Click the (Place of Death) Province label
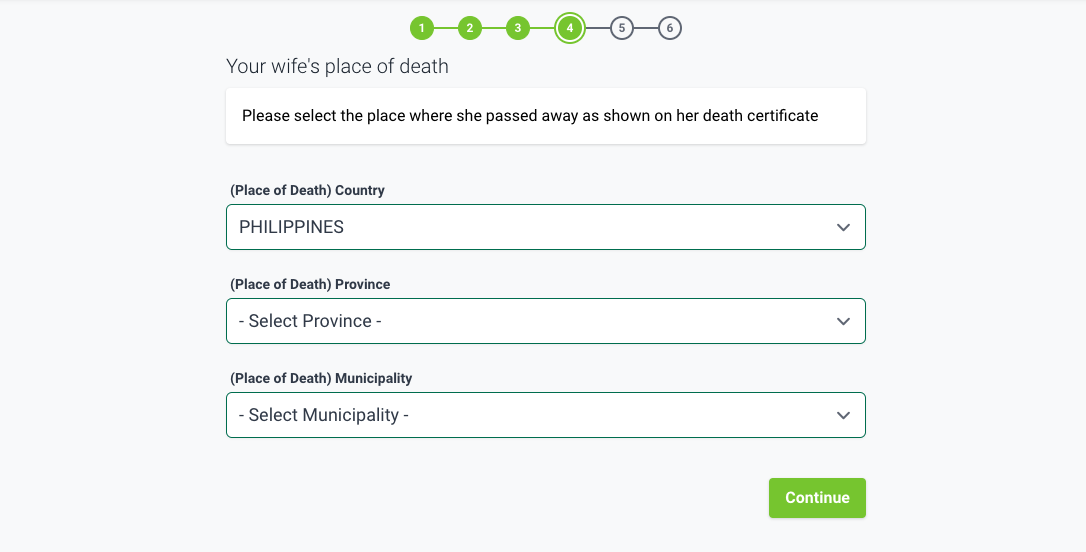 coord(310,284)
